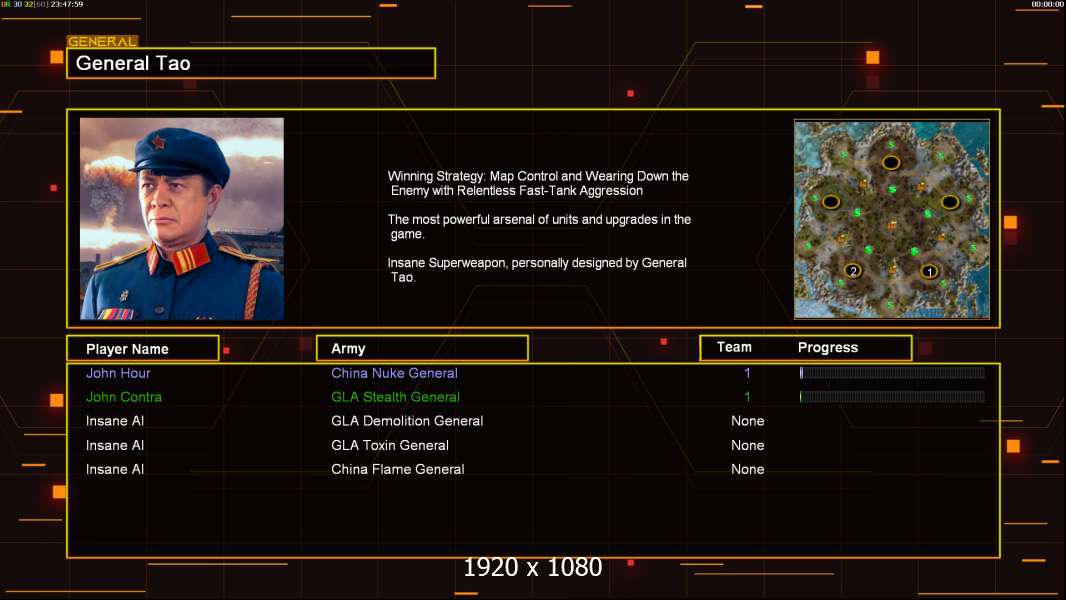Click China Nuke General army entry

tap(394, 373)
